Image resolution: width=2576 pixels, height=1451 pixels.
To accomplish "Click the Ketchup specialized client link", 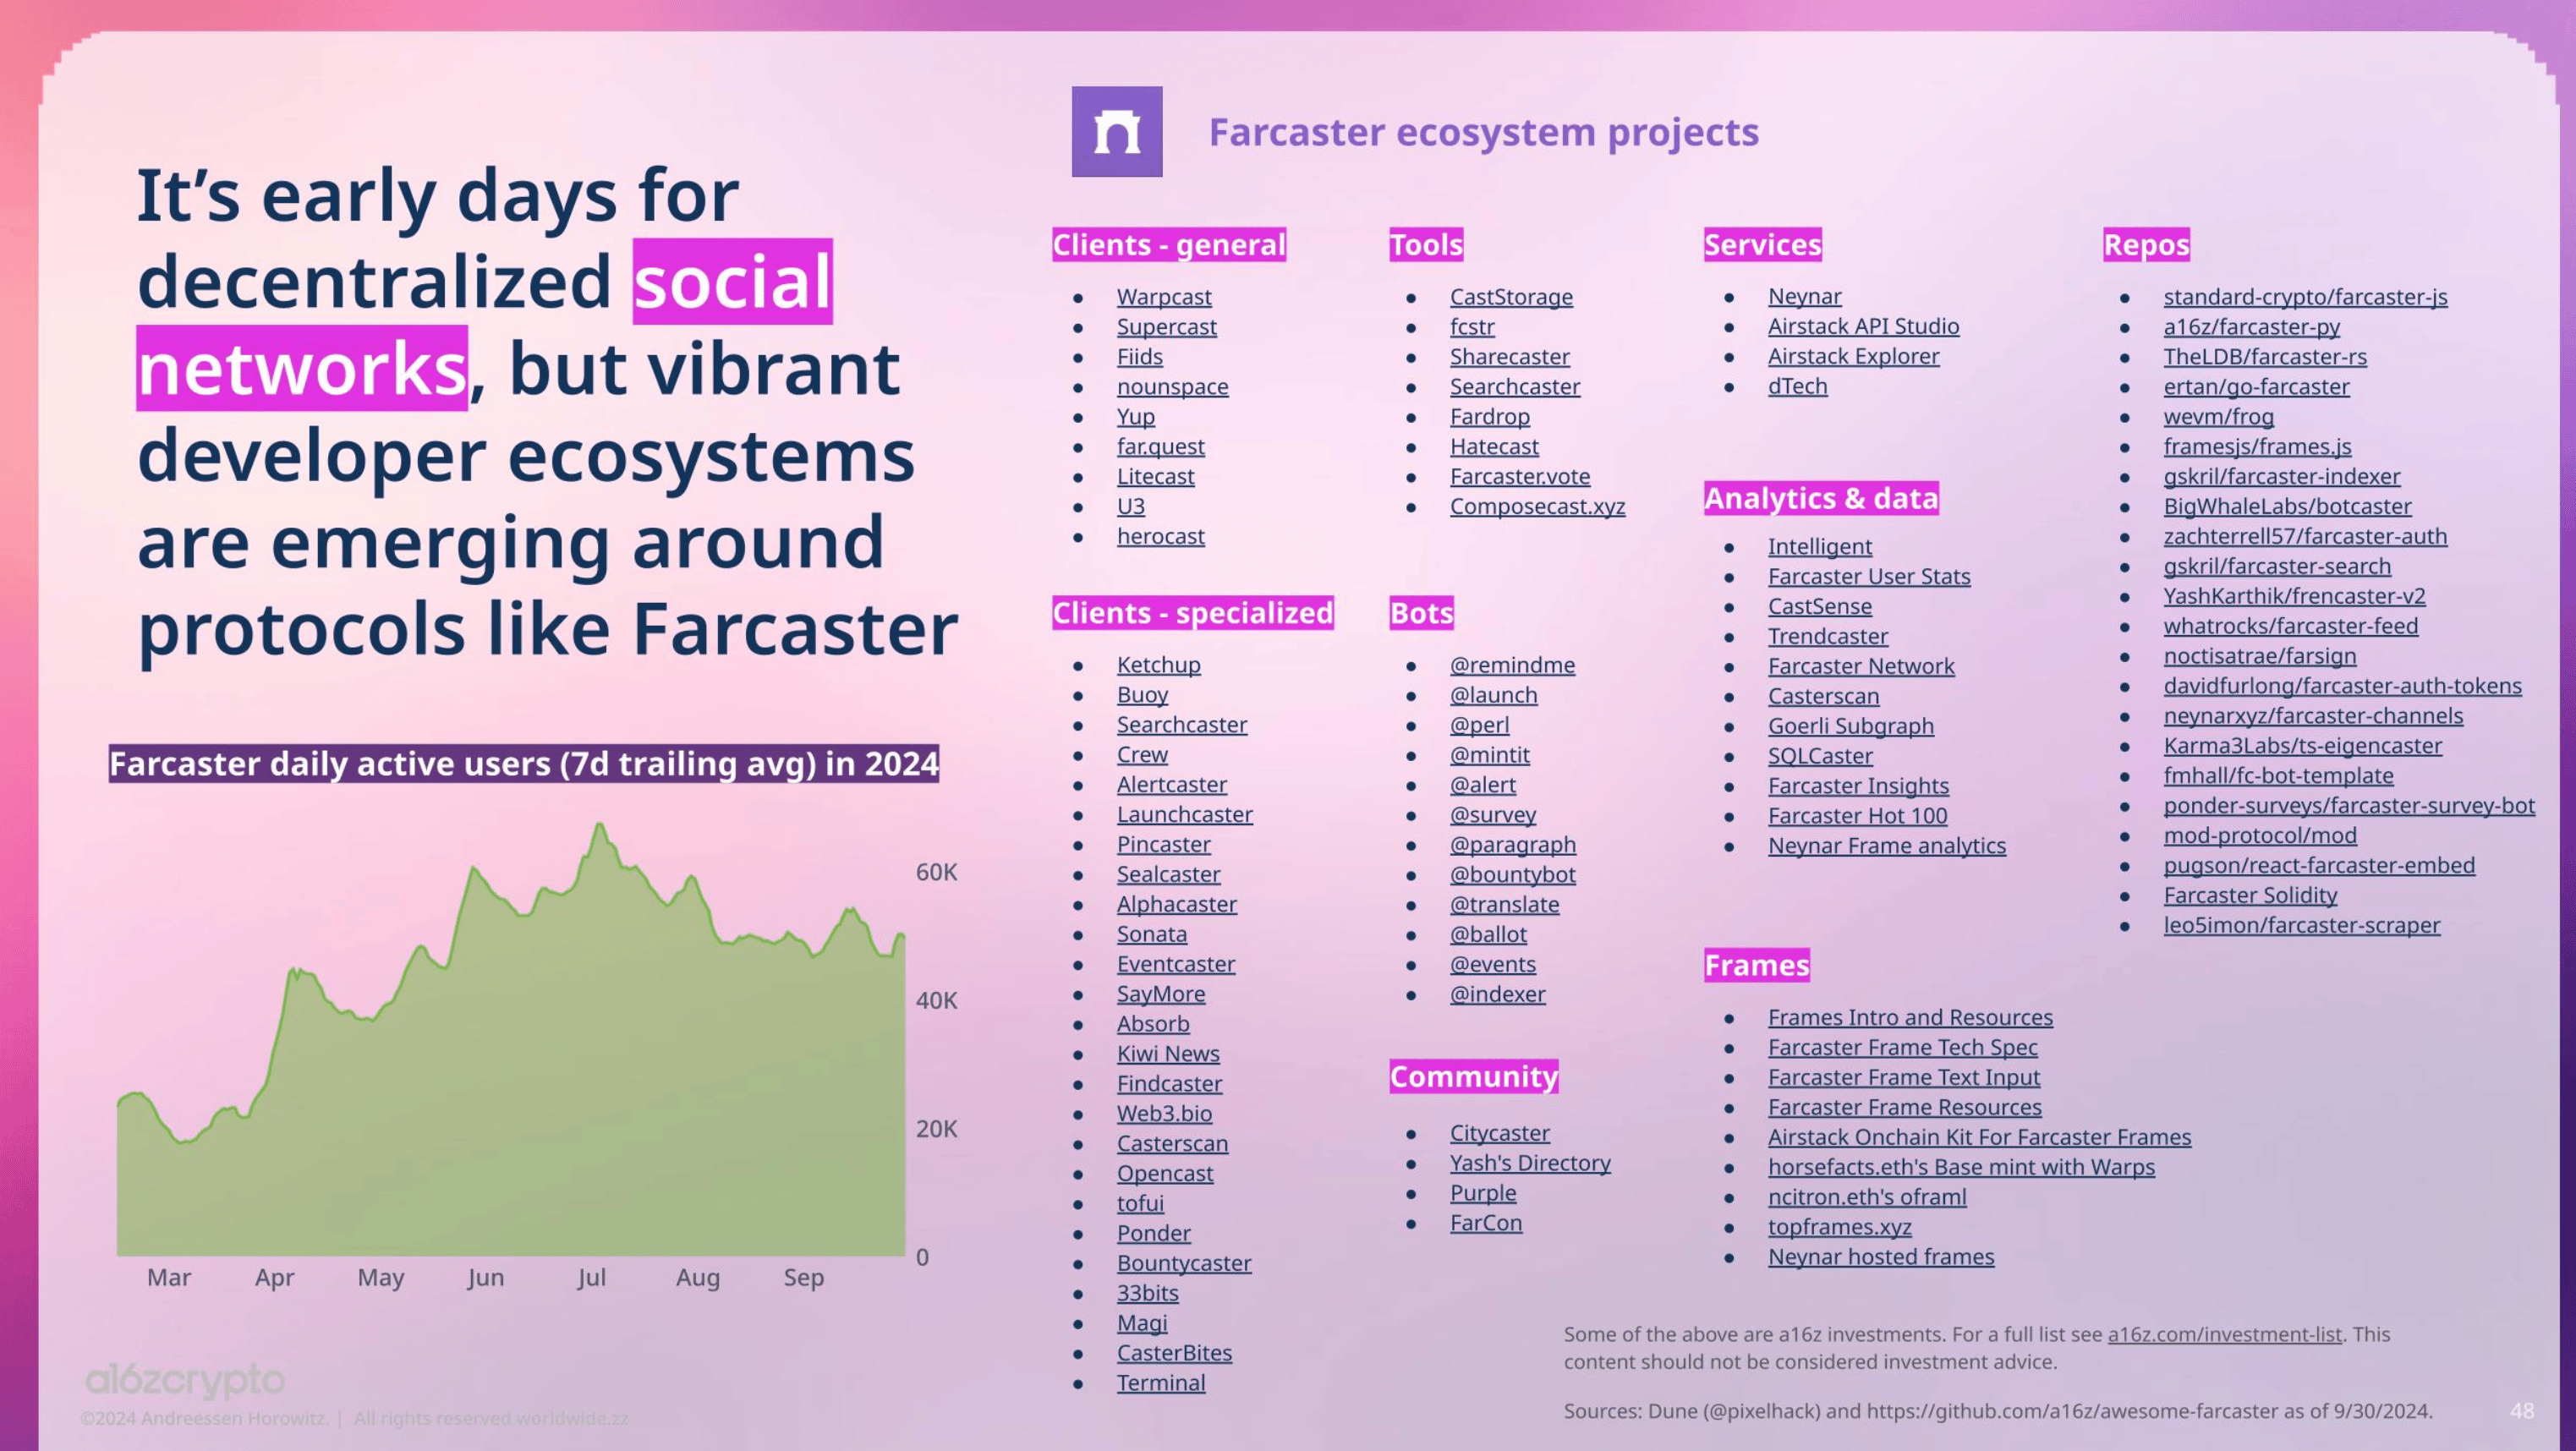I will coord(1158,665).
